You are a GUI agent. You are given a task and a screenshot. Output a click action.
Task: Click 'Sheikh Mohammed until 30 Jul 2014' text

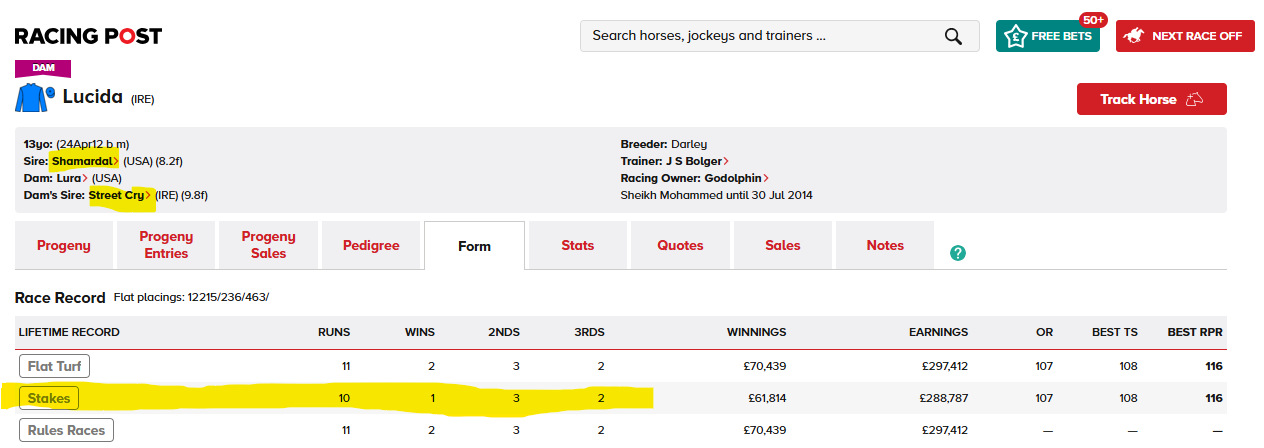(x=717, y=195)
